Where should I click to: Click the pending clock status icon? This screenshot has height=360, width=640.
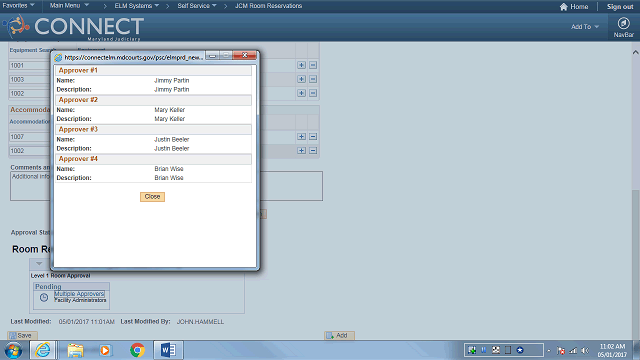click(x=44, y=298)
